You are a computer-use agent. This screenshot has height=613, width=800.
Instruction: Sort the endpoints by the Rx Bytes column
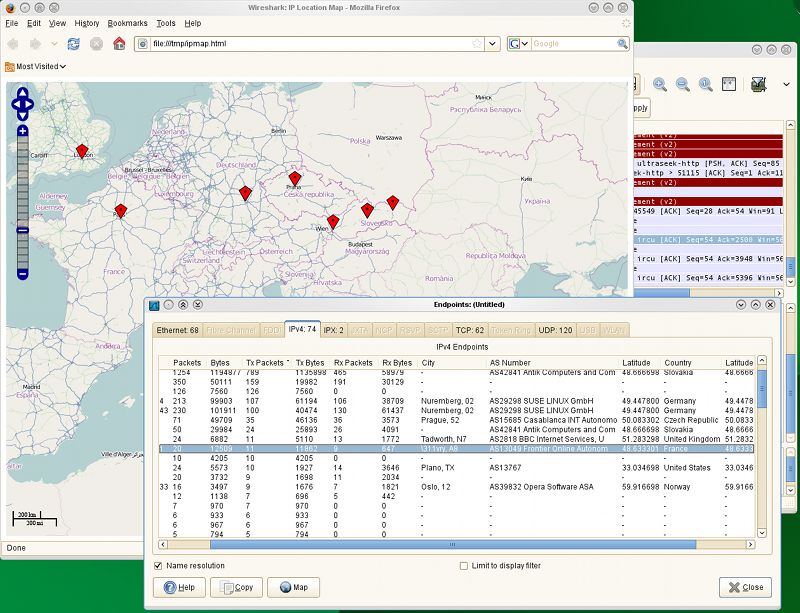[397, 363]
